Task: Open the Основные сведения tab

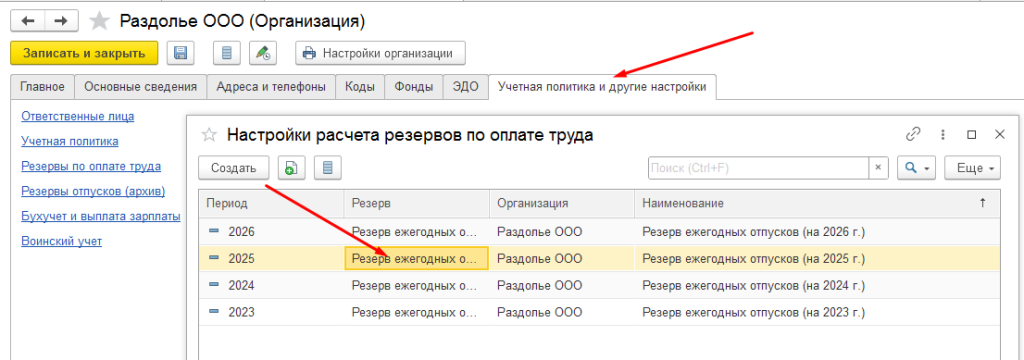Action: (140, 87)
